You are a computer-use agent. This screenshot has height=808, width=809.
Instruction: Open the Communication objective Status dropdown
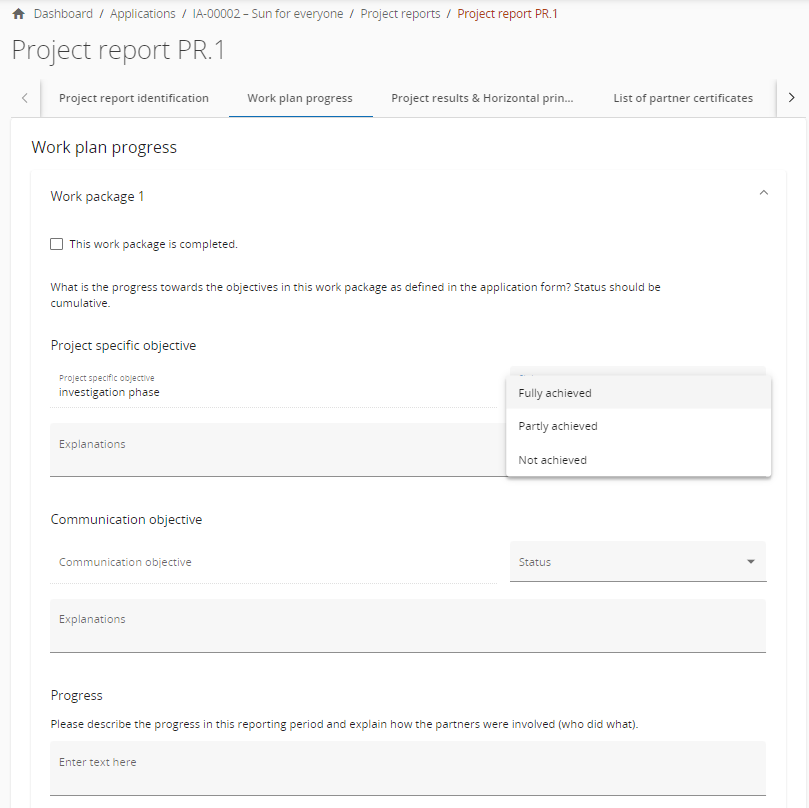point(638,562)
